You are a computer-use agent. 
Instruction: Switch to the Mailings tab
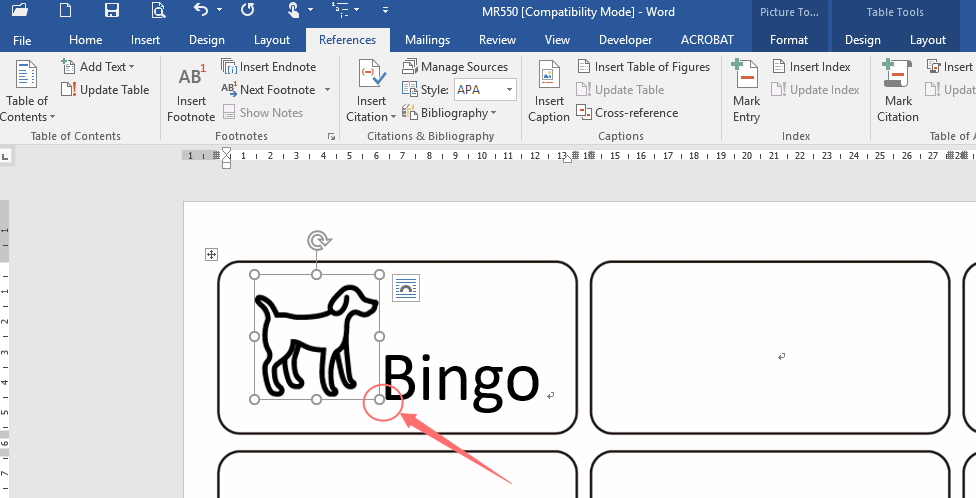[x=427, y=40]
